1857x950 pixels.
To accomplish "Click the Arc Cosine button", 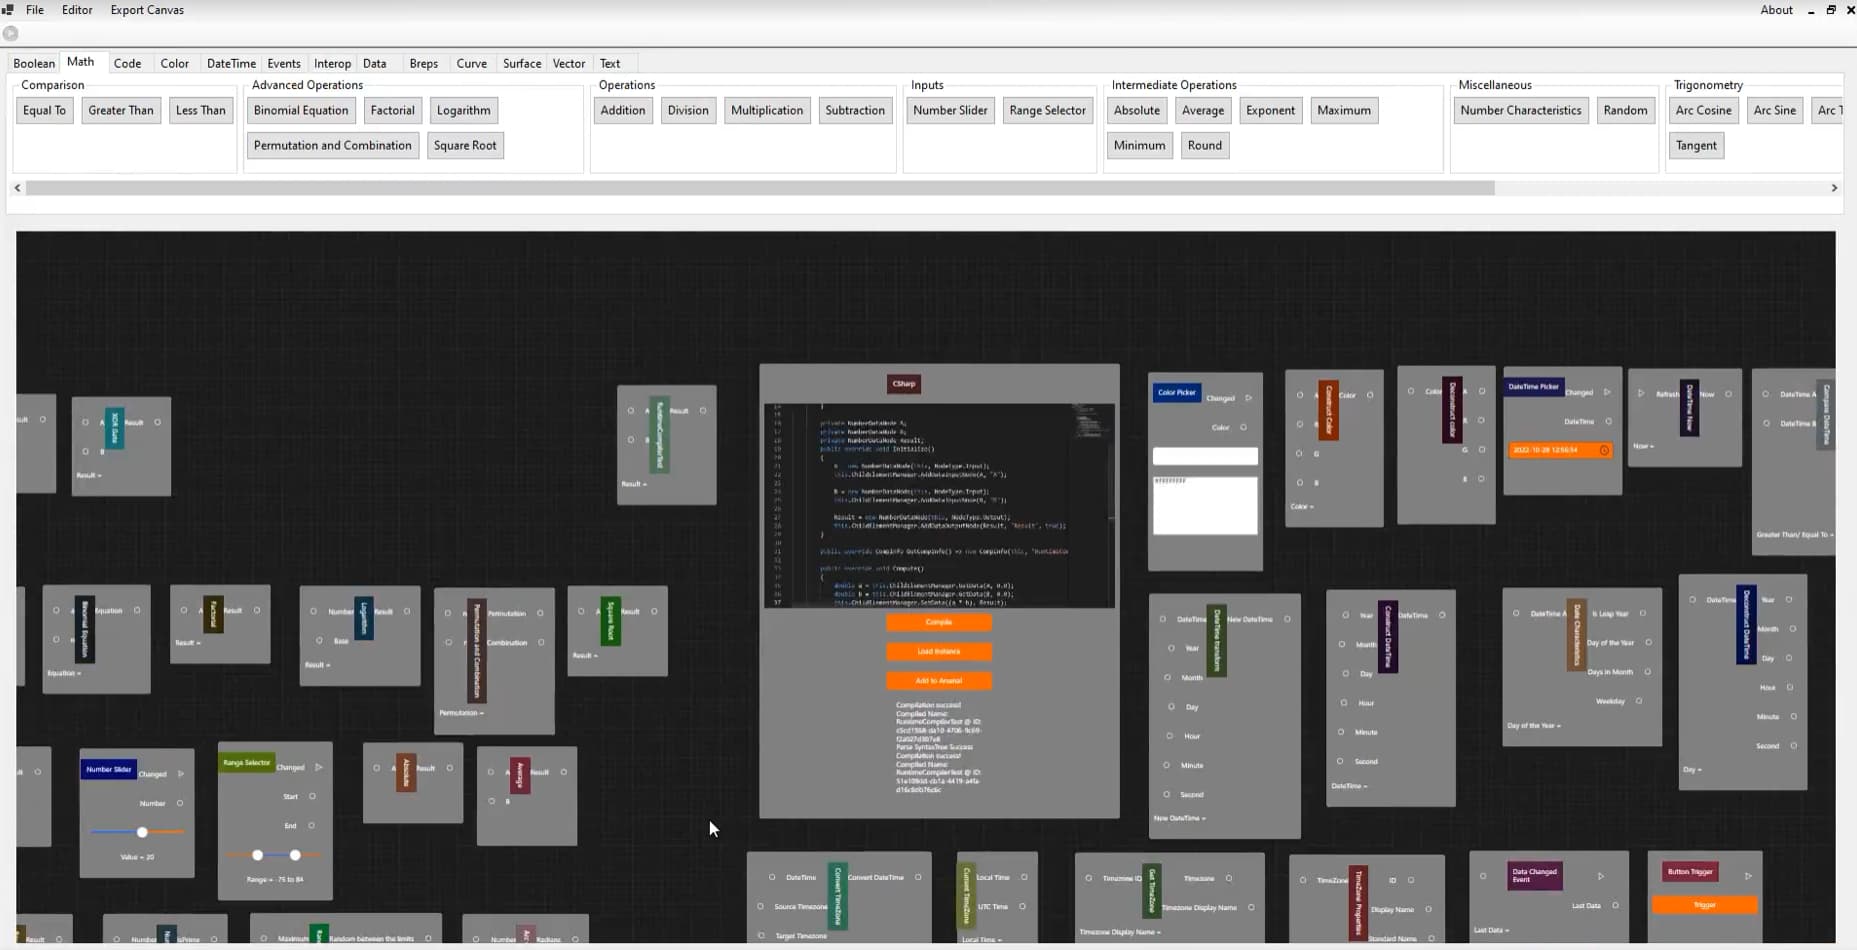I will pyautogui.click(x=1703, y=110).
